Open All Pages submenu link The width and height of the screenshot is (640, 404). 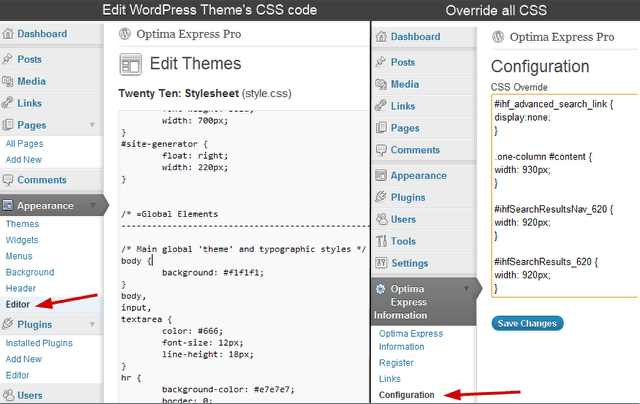coord(24,144)
